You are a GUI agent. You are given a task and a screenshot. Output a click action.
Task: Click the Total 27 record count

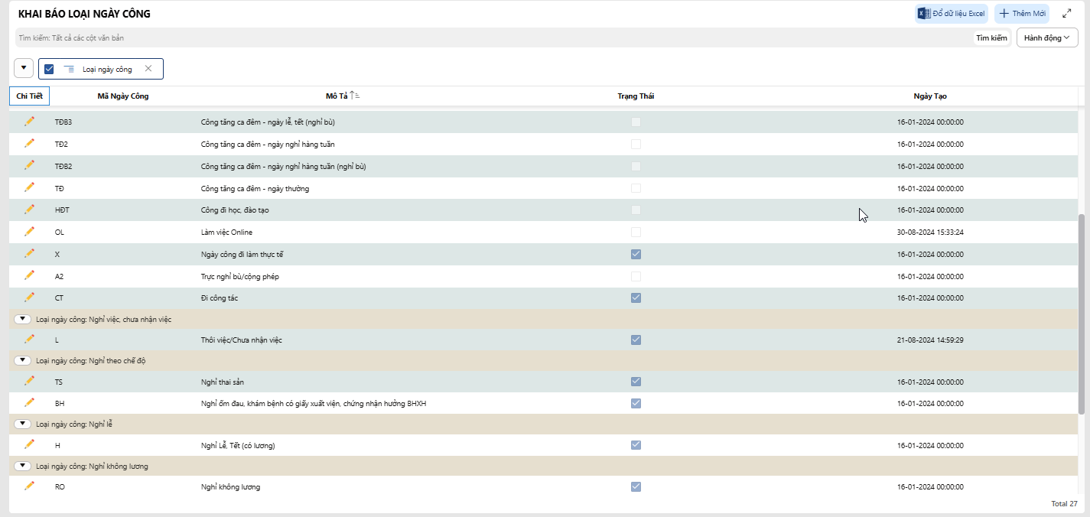coord(1064,503)
